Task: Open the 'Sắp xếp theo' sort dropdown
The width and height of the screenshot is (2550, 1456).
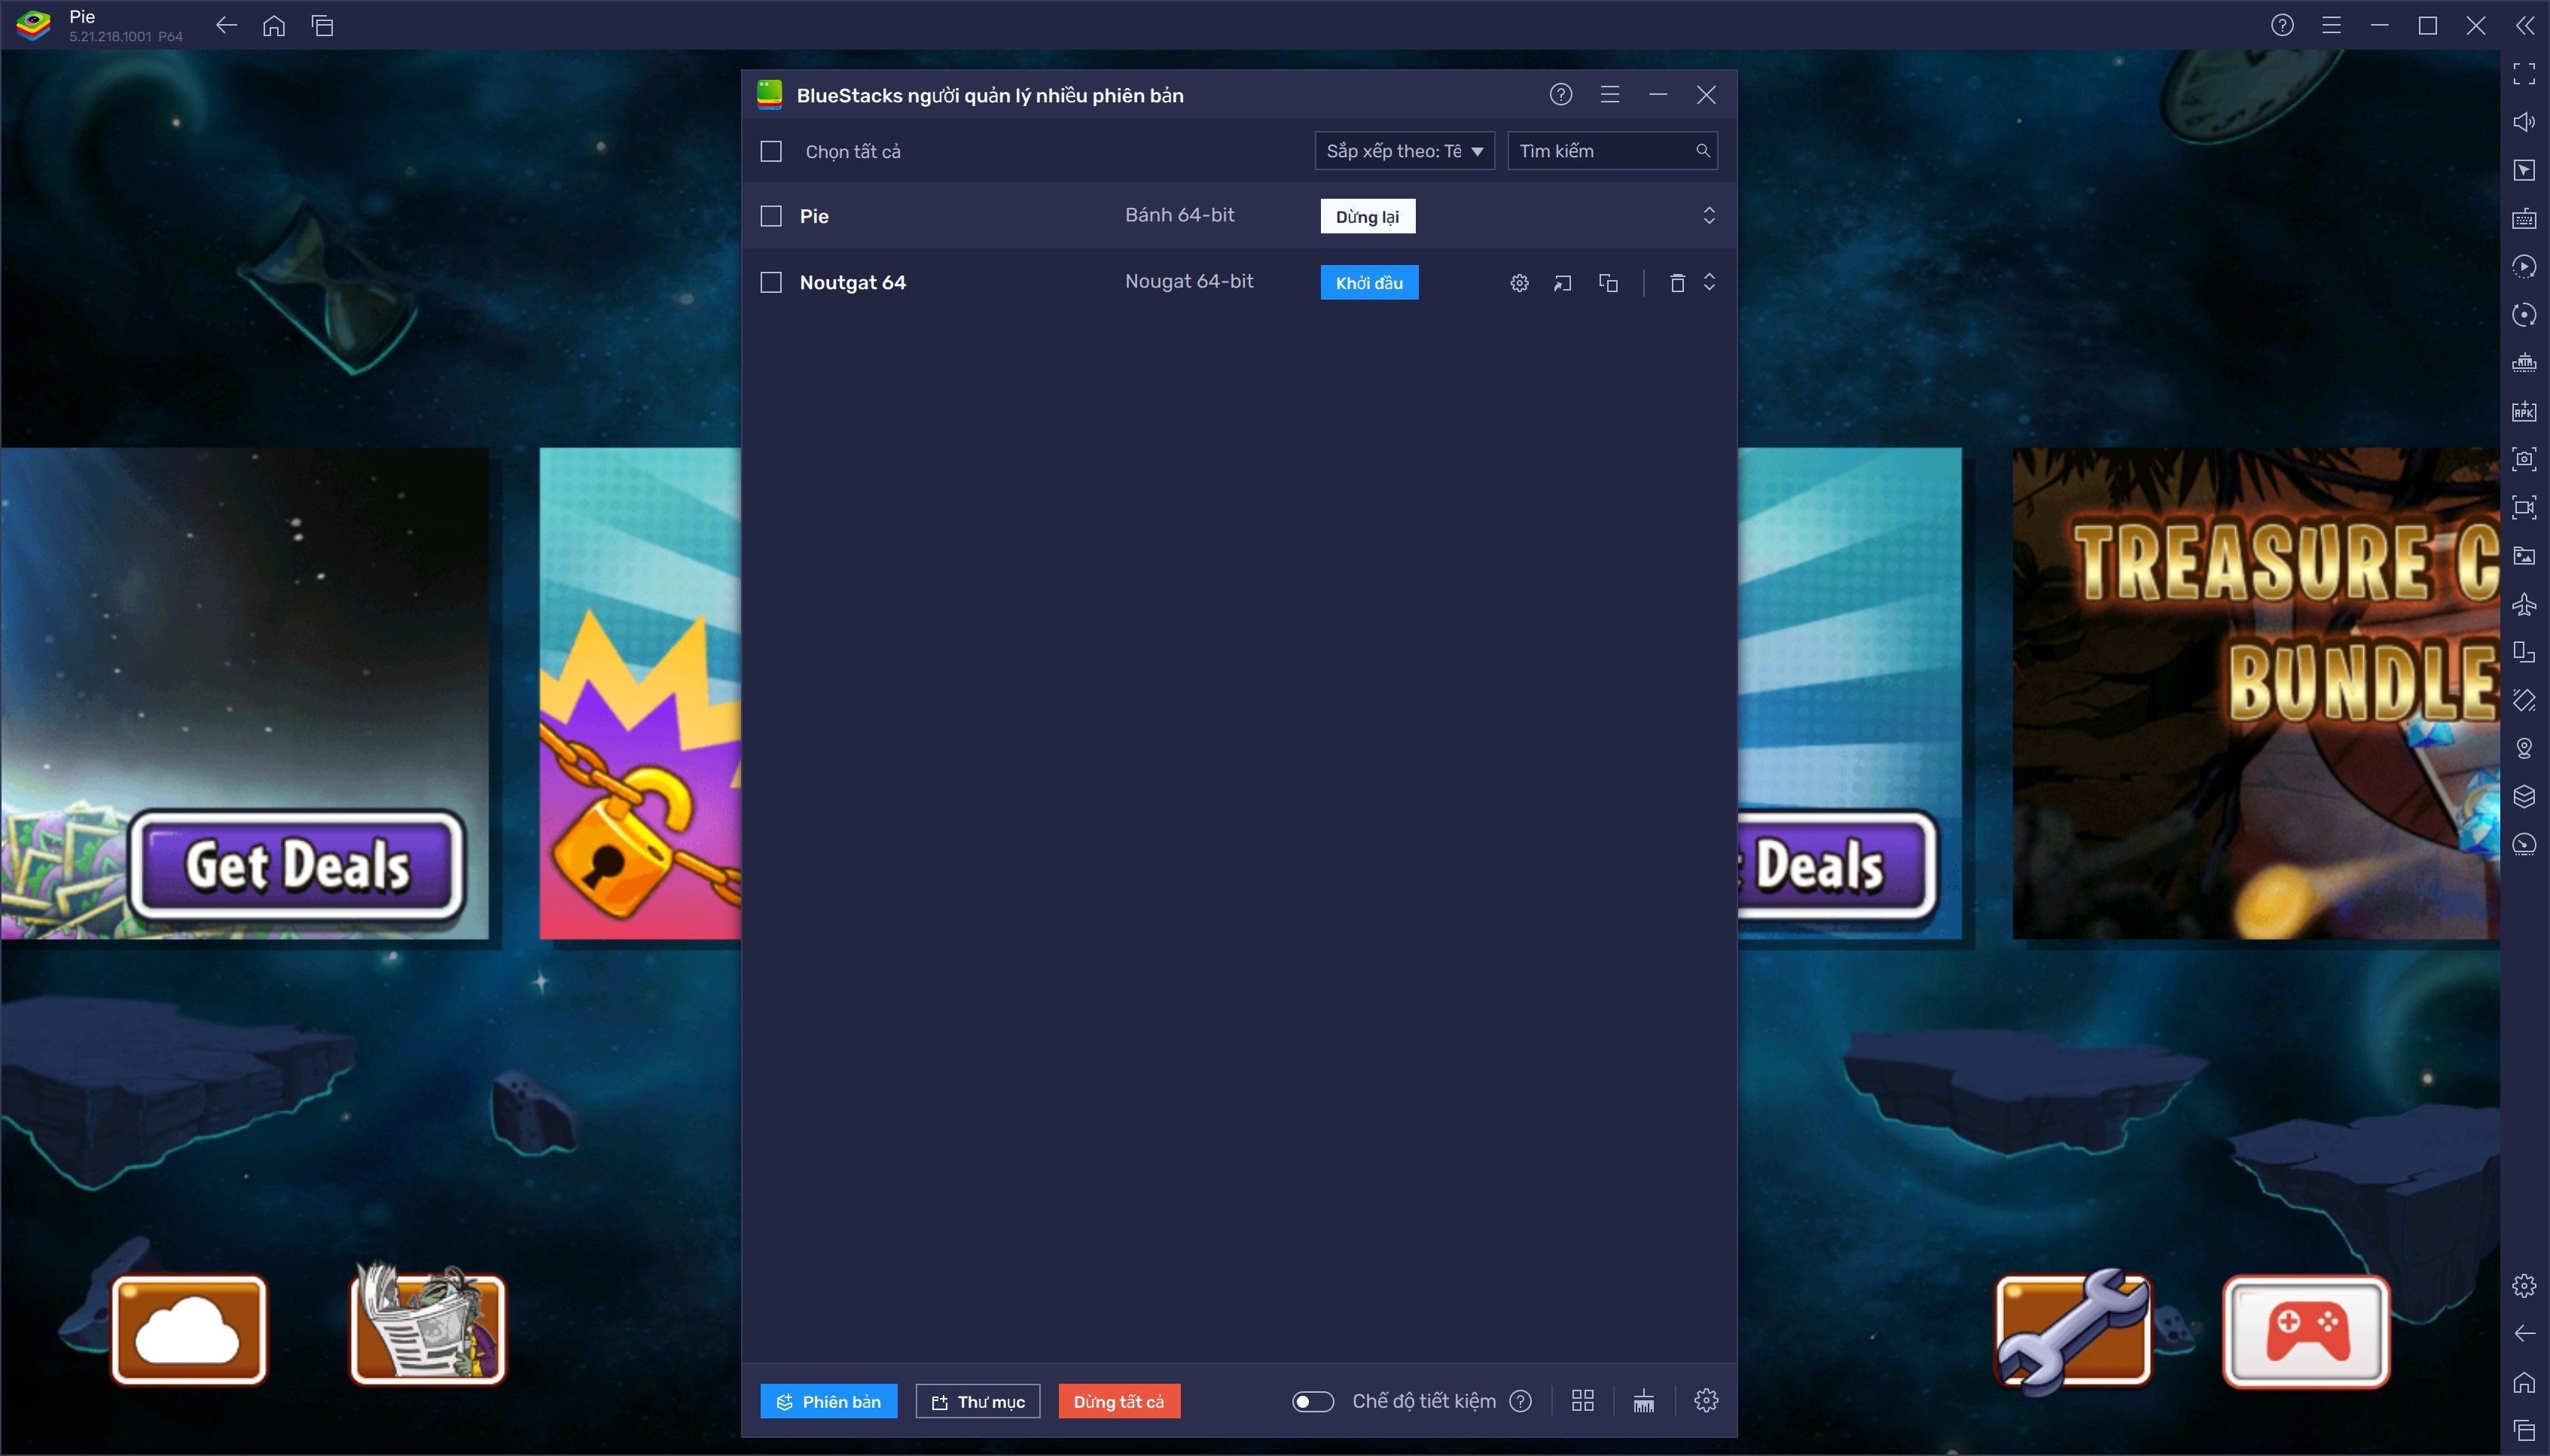Action: 1404,151
